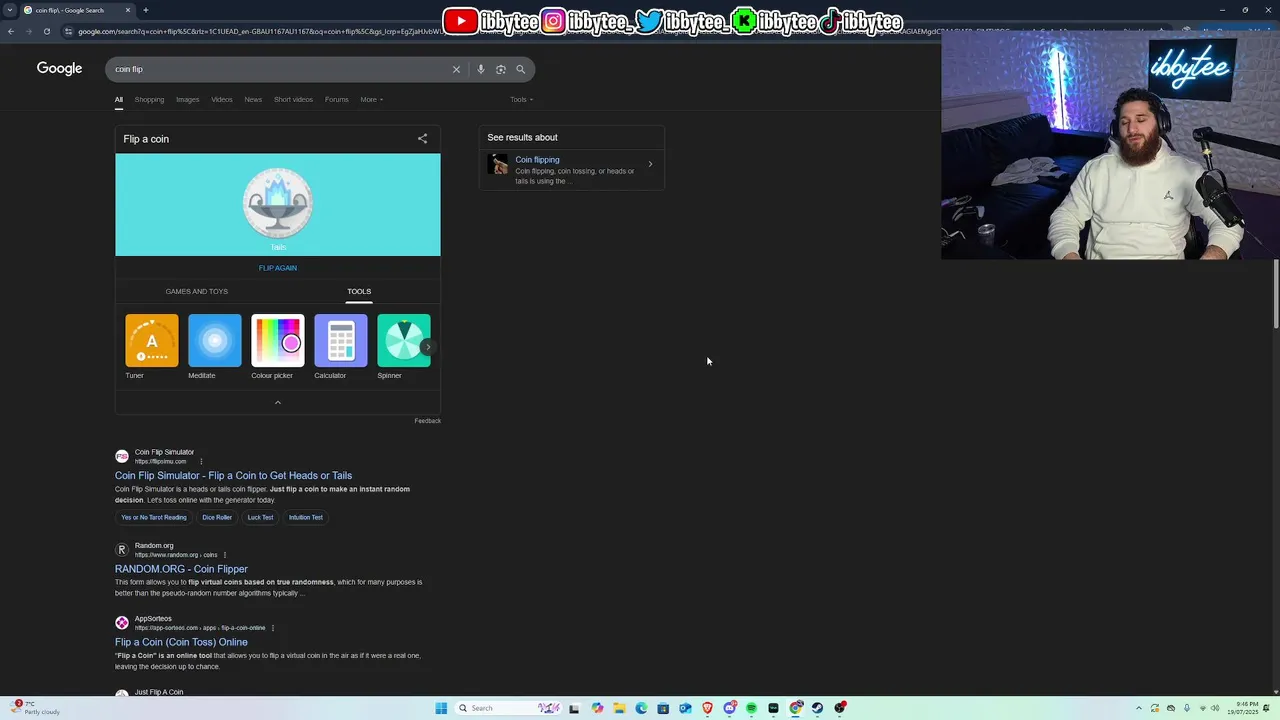Expand the search Tools dropdown
Viewport: 1280px width, 720px height.
tap(521, 99)
